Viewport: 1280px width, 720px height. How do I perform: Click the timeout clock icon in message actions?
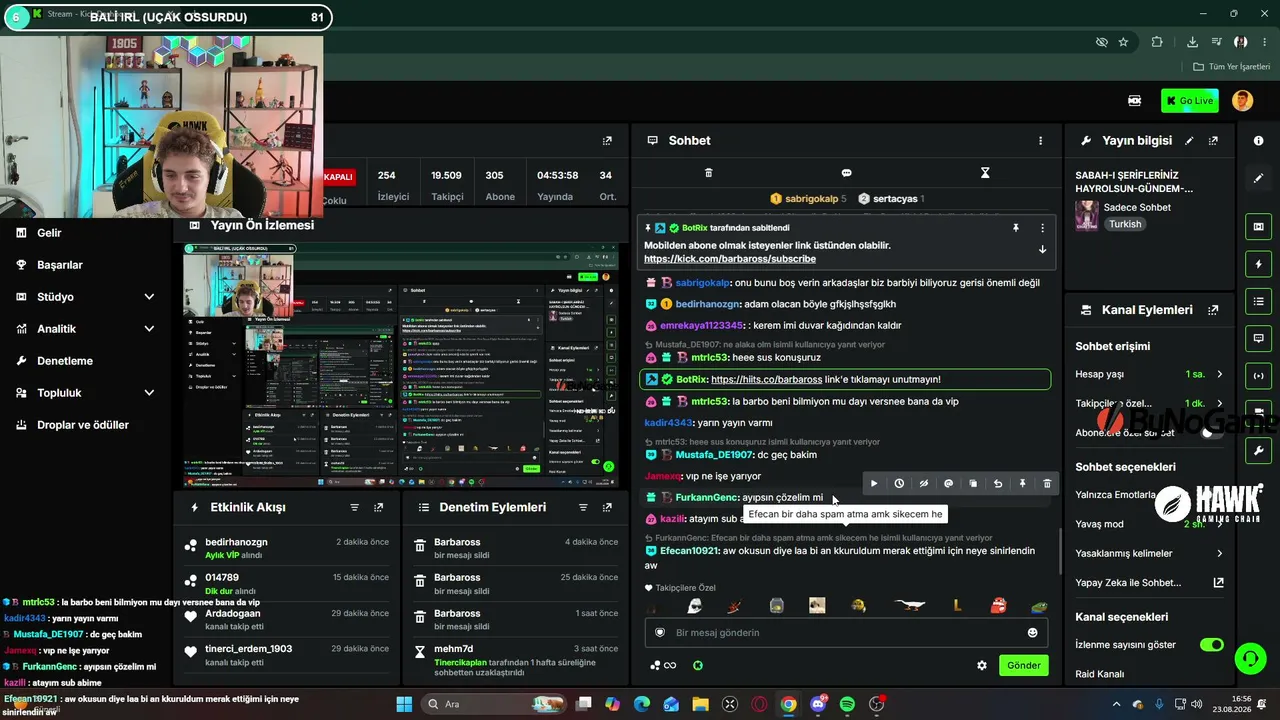(x=899, y=484)
